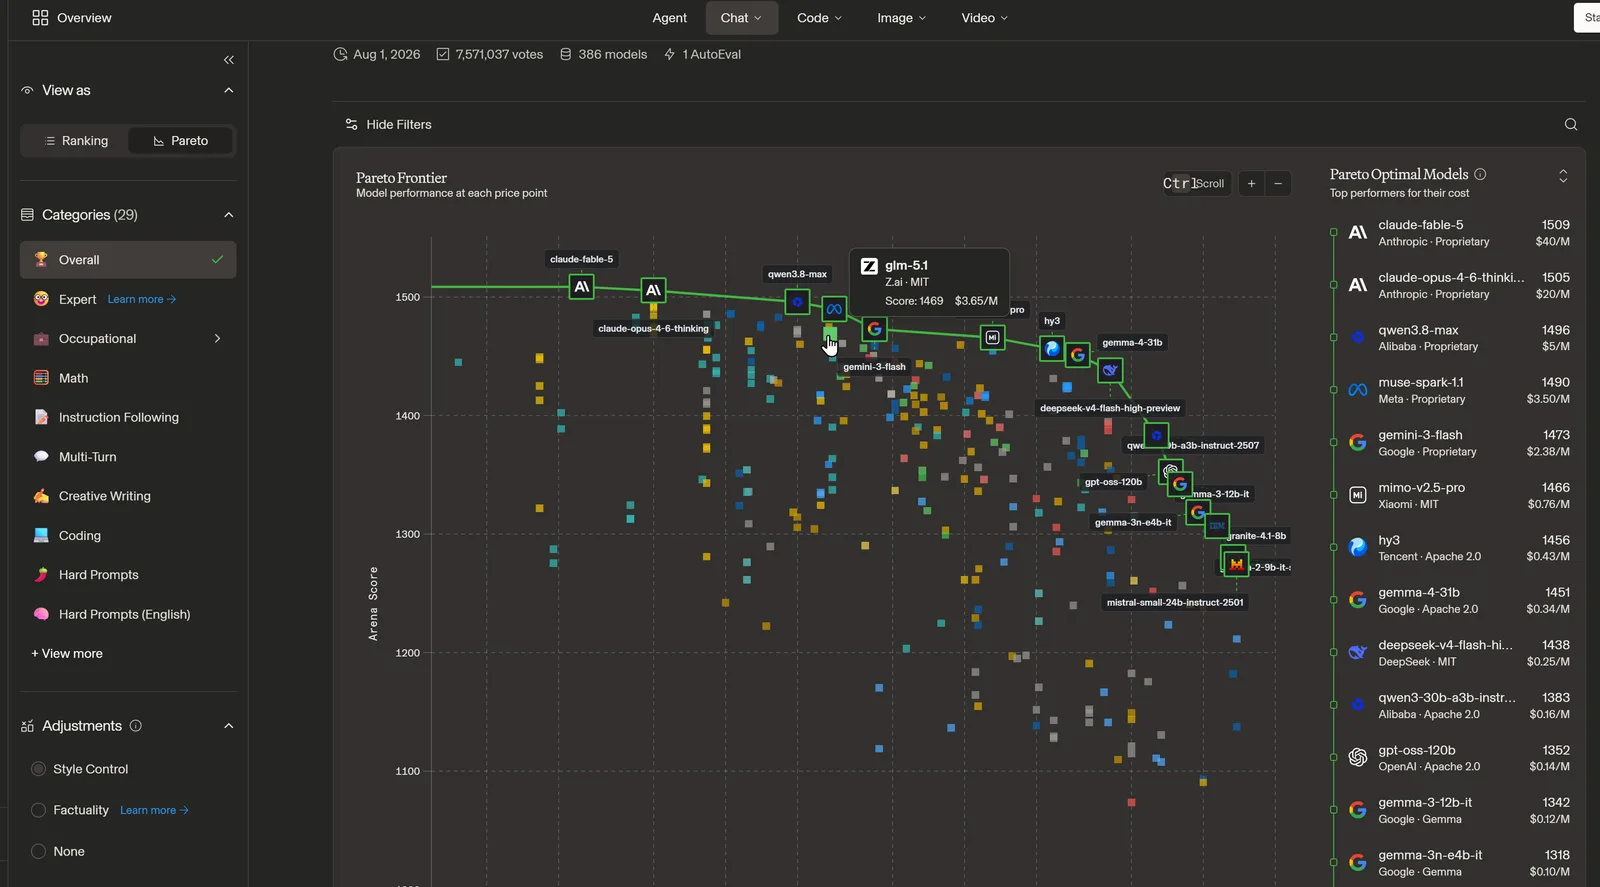Select the deepseek-v4-flash chart marker
Viewport: 1600px width, 887px height.
coord(1110,370)
